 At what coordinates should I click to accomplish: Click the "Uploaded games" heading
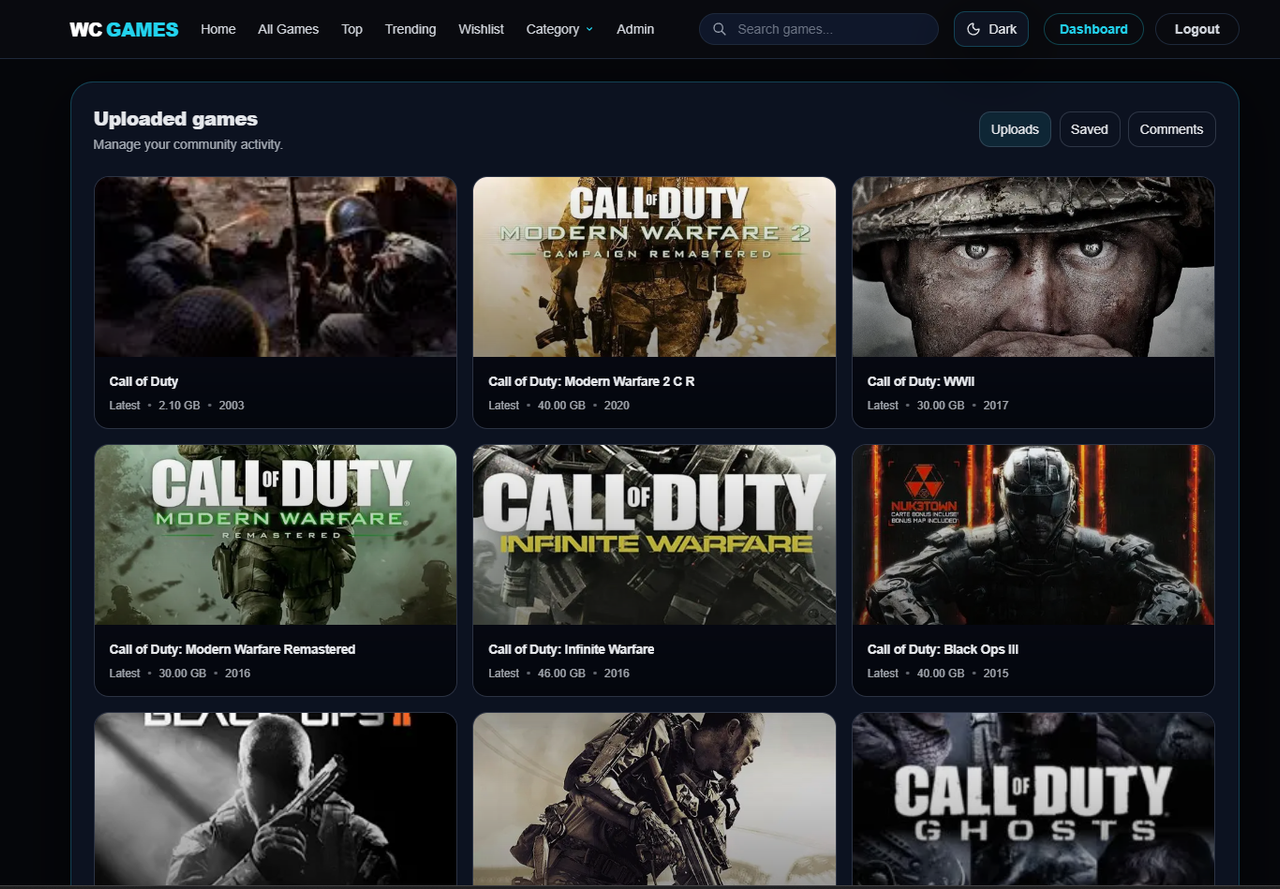click(176, 119)
